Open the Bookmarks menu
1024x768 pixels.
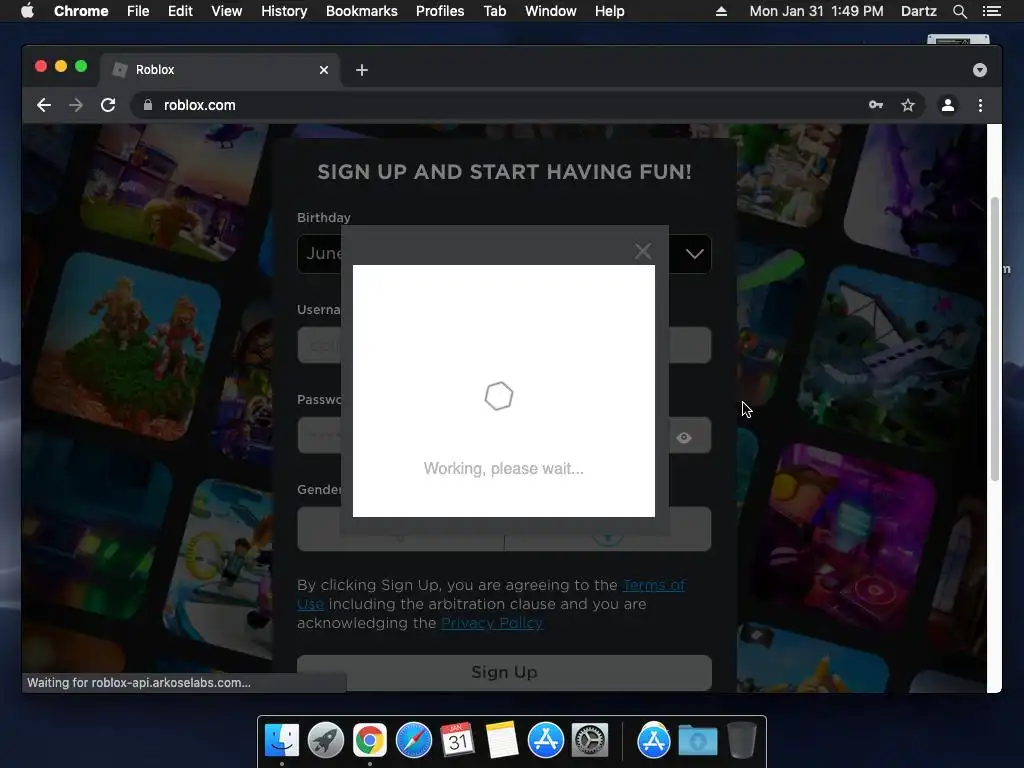point(362,11)
